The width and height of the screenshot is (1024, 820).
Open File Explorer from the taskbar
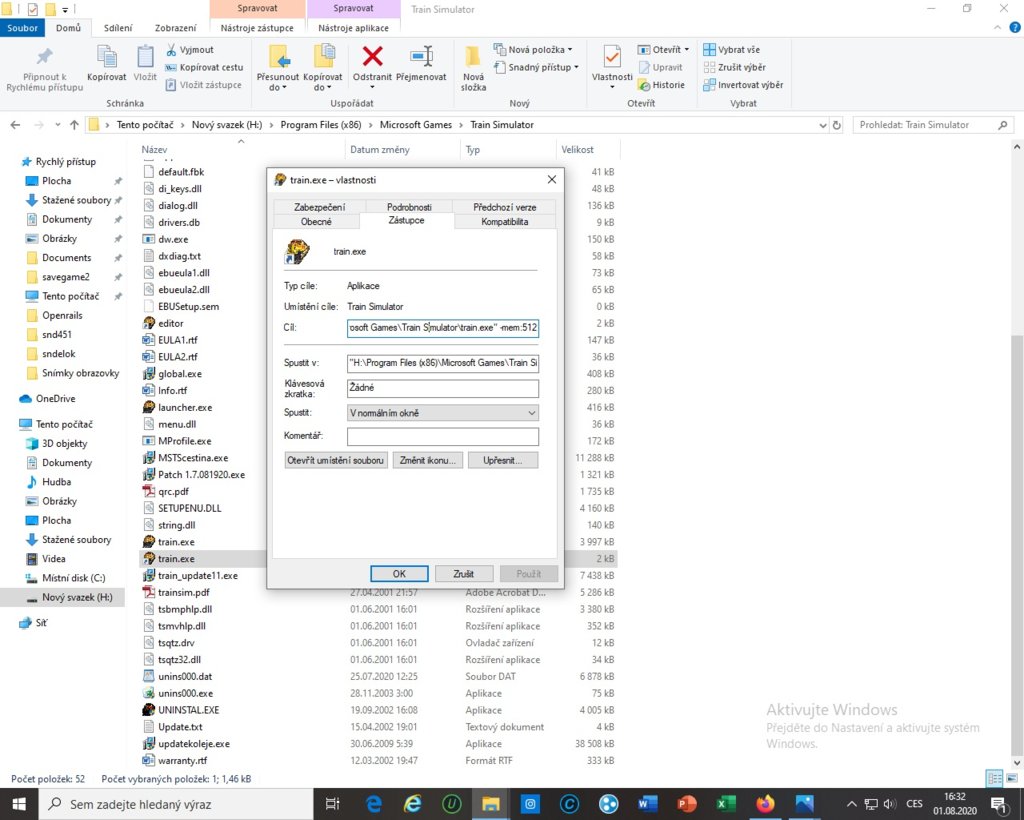pyautogui.click(x=491, y=803)
